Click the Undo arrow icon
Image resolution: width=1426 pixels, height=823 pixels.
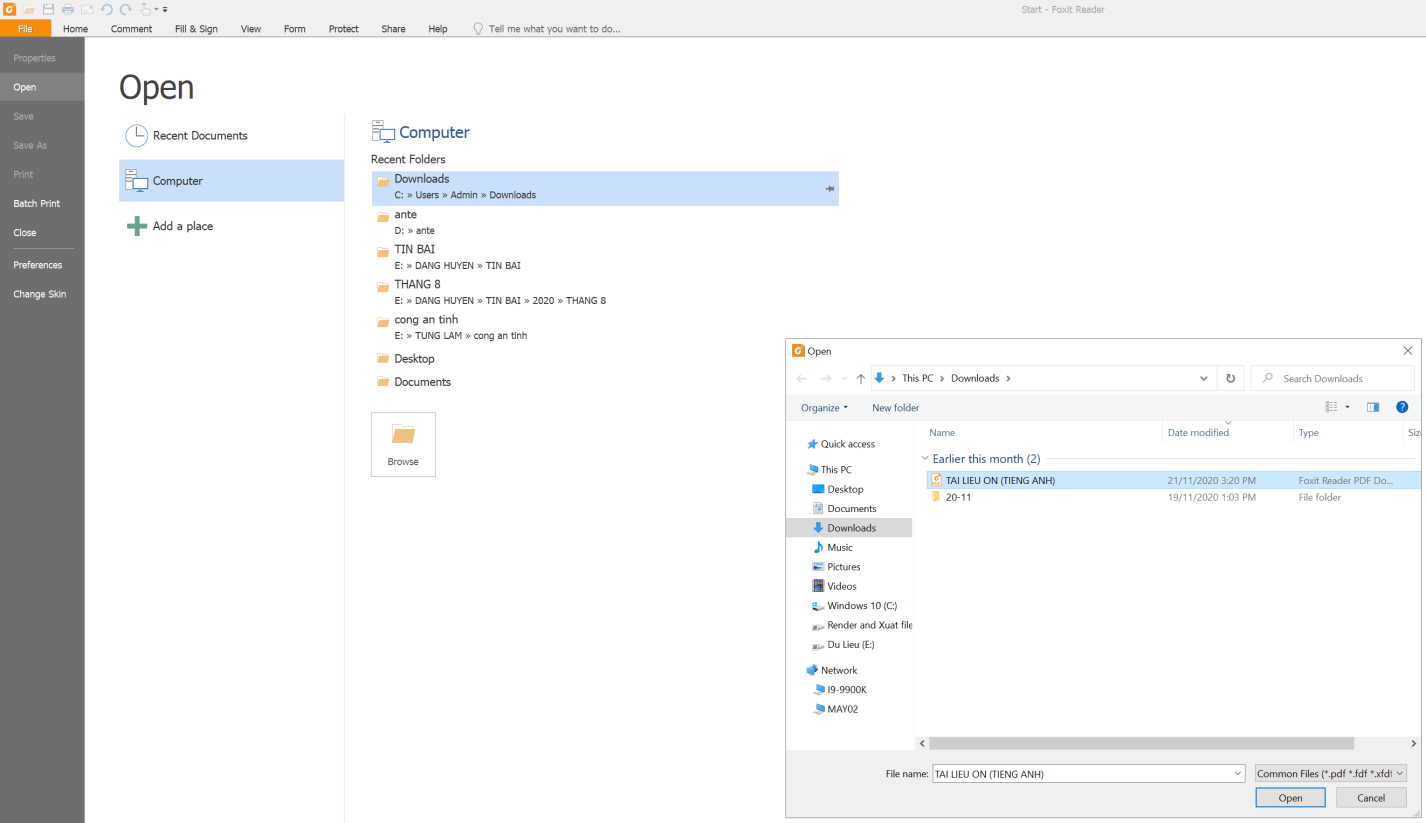tap(107, 9)
